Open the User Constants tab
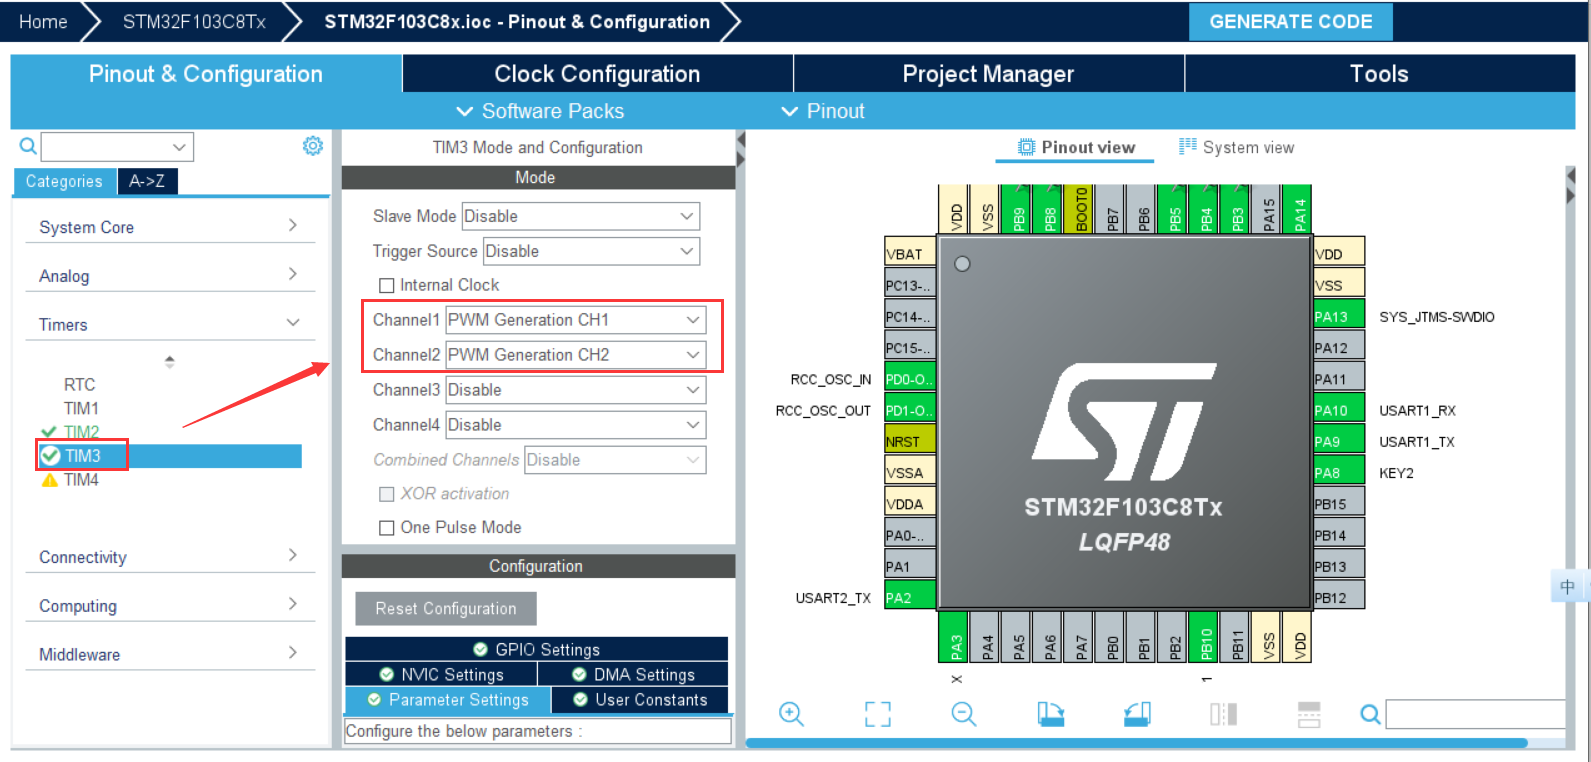This screenshot has width=1591, height=762. pos(640,700)
